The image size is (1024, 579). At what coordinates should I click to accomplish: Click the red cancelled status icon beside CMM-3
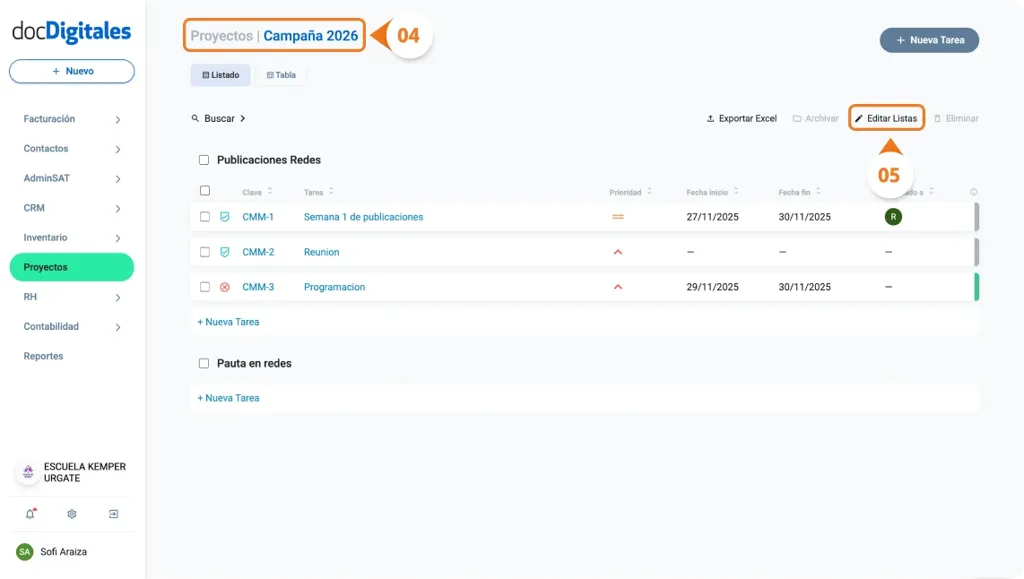coord(225,287)
